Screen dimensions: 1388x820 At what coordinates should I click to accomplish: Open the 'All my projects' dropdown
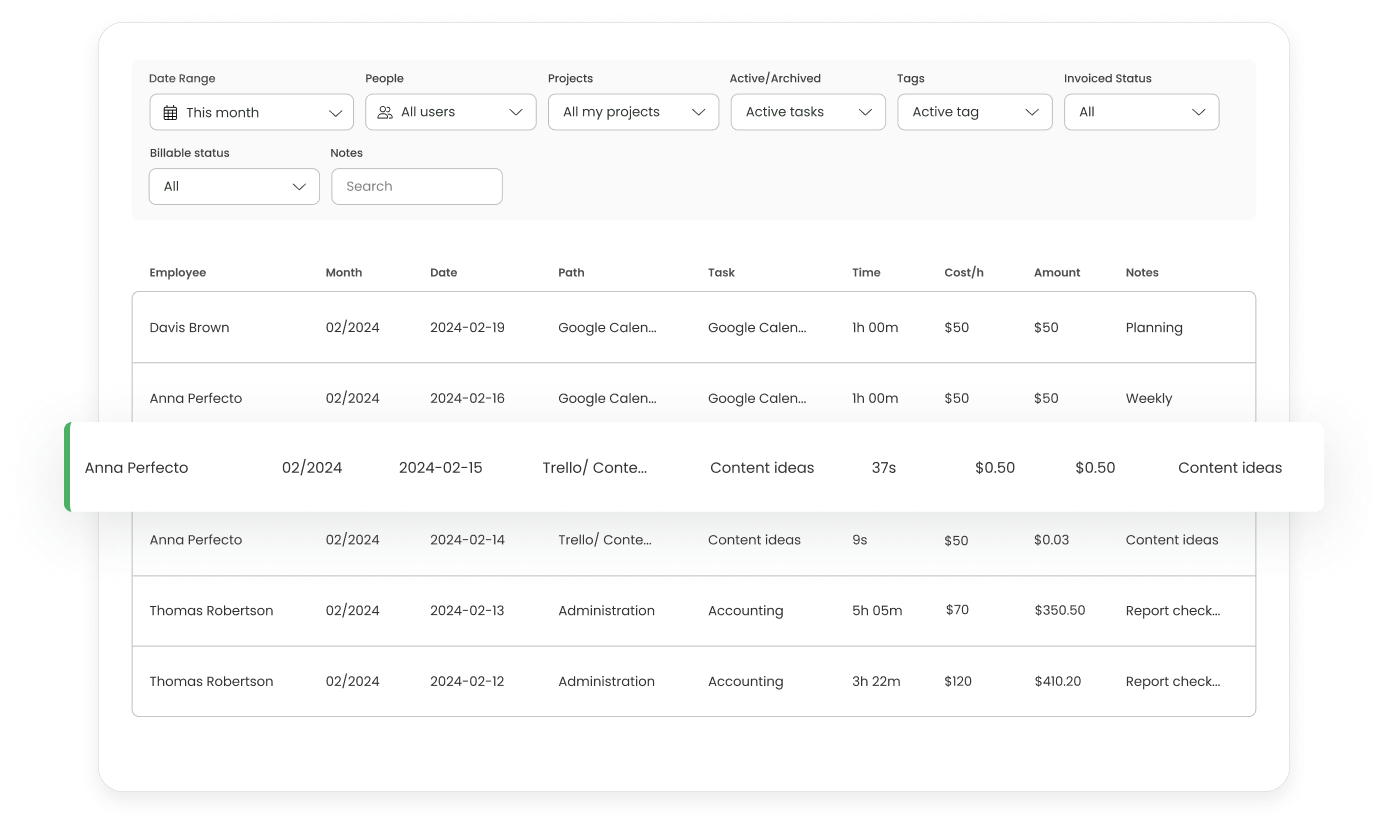pyautogui.click(x=634, y=112)
